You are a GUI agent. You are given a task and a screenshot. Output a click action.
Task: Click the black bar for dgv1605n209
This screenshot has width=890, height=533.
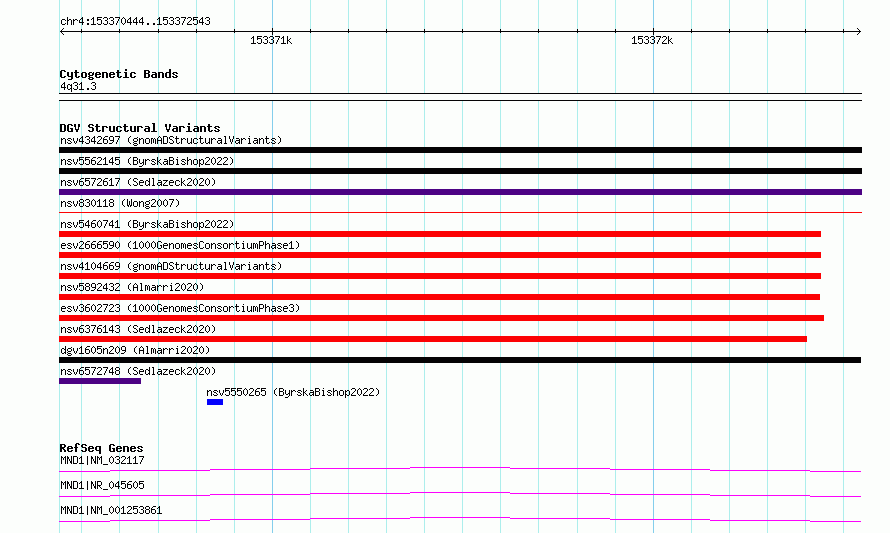click(460, 360)
